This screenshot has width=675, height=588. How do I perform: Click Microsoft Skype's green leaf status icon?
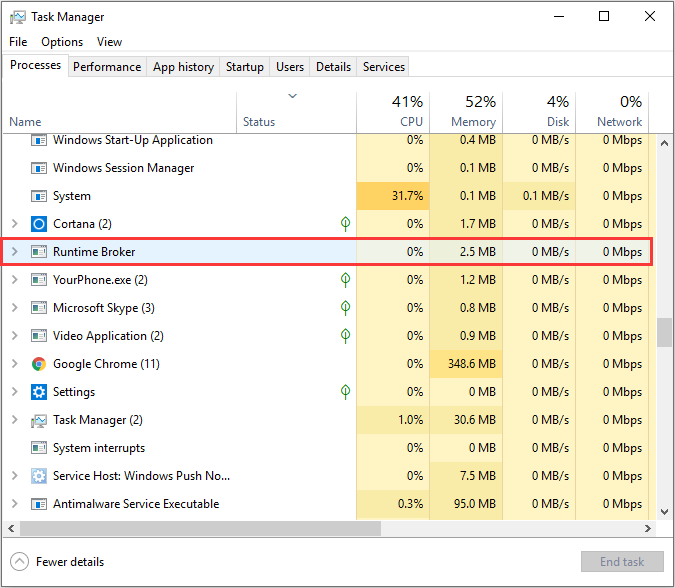click(345, 308)
